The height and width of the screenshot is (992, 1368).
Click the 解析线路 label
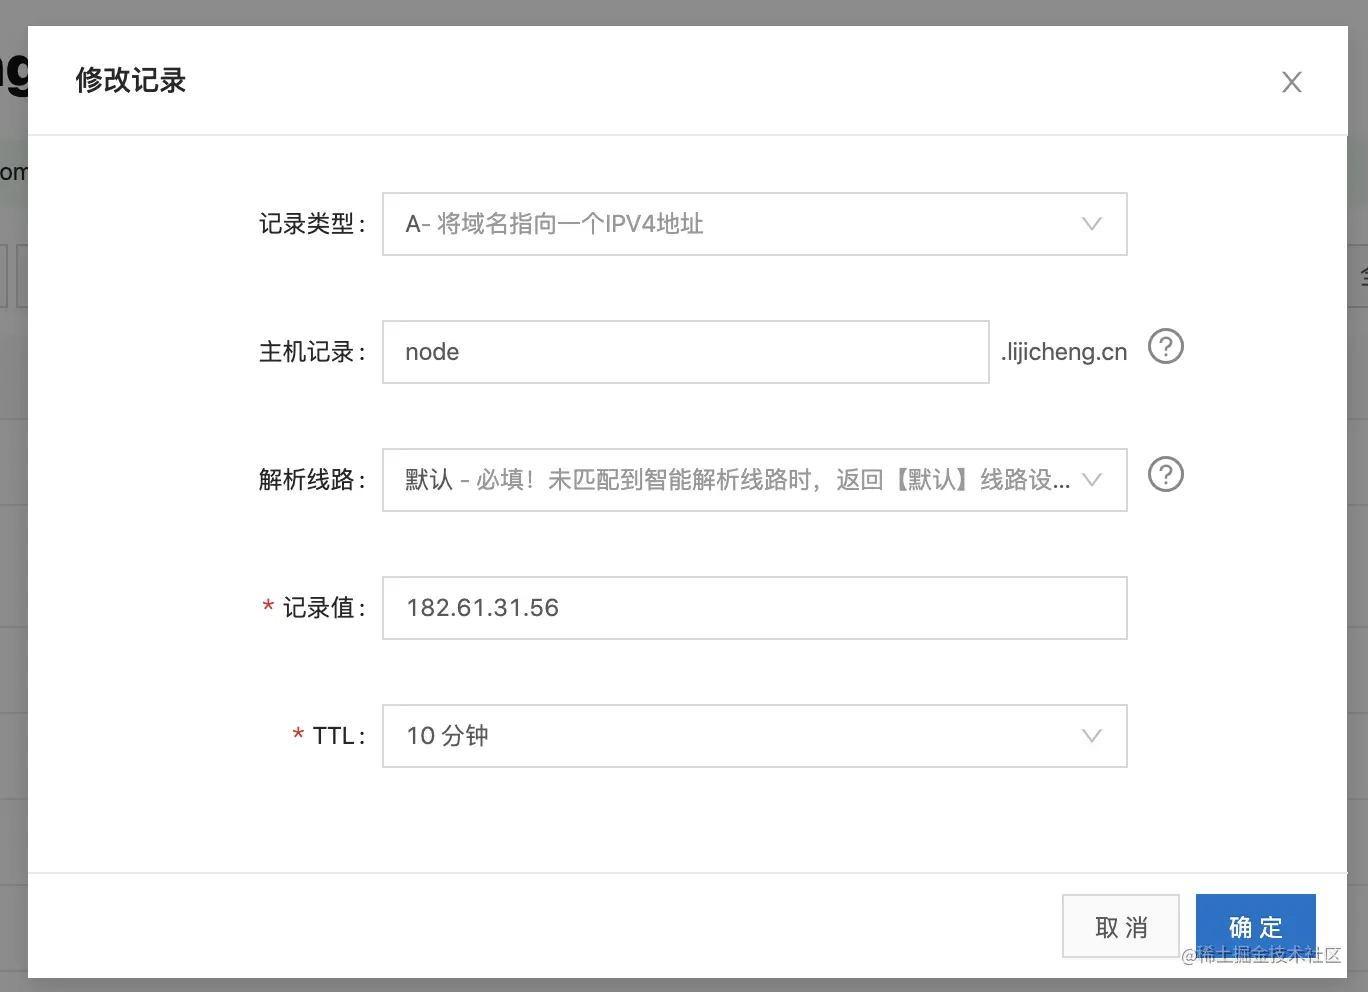tap(312, 480)
